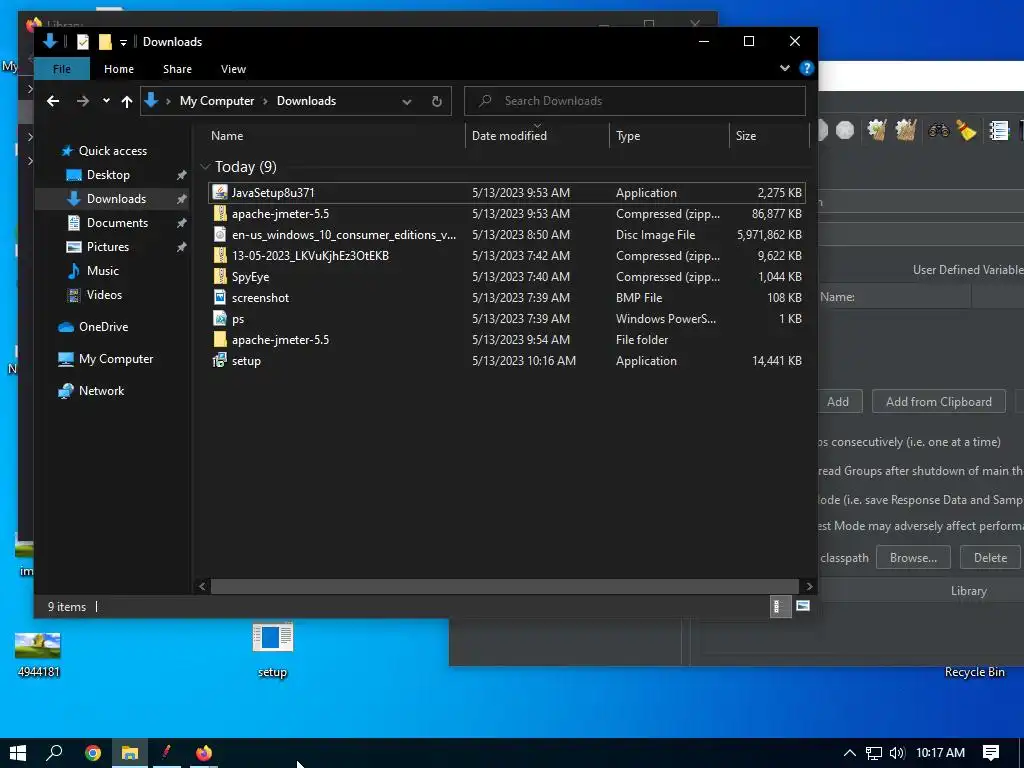
Task: Launch Chrome from the taskbar
Action: coord(93,753)
